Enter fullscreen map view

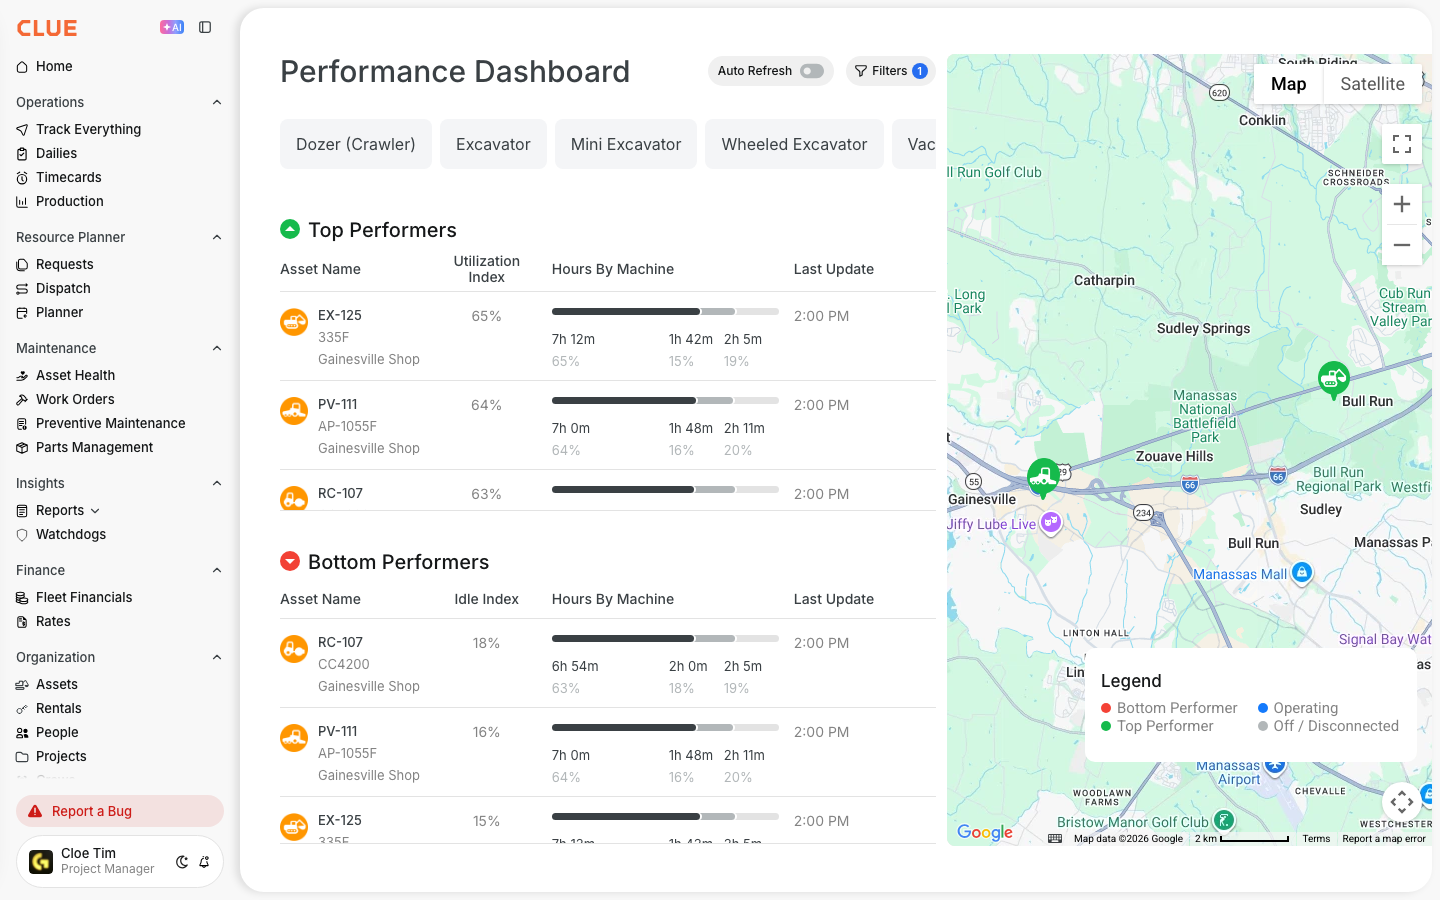pos(1402,144)
